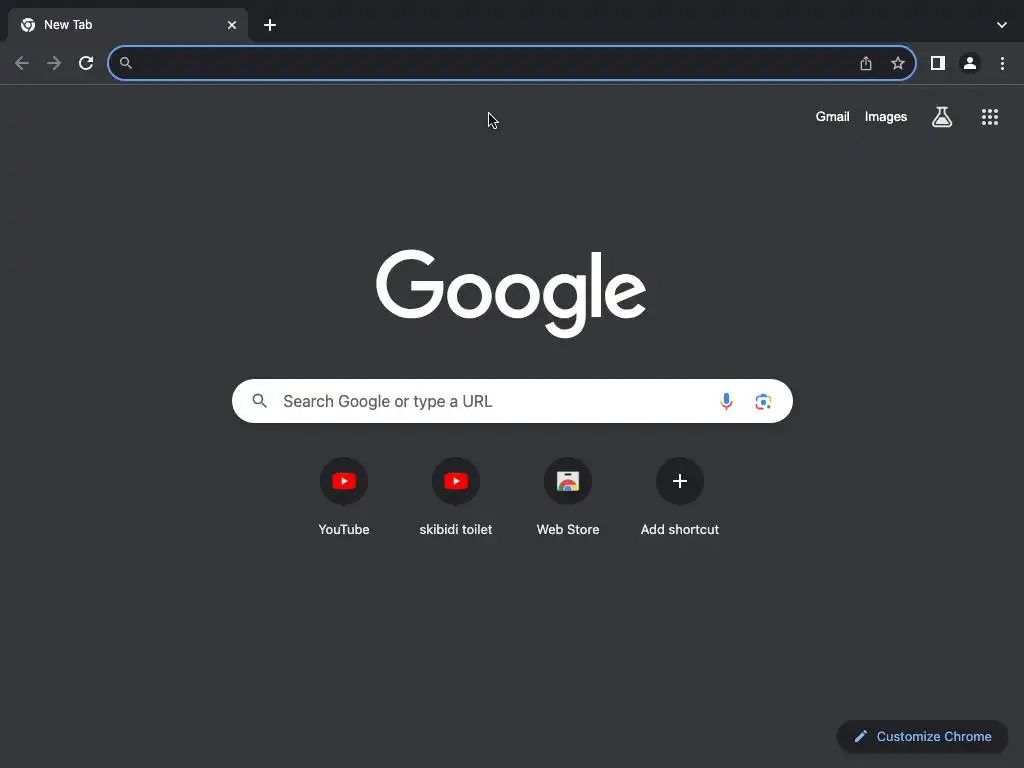
Task: Search by image with Google Lens icon
Action: click(763, 401)
